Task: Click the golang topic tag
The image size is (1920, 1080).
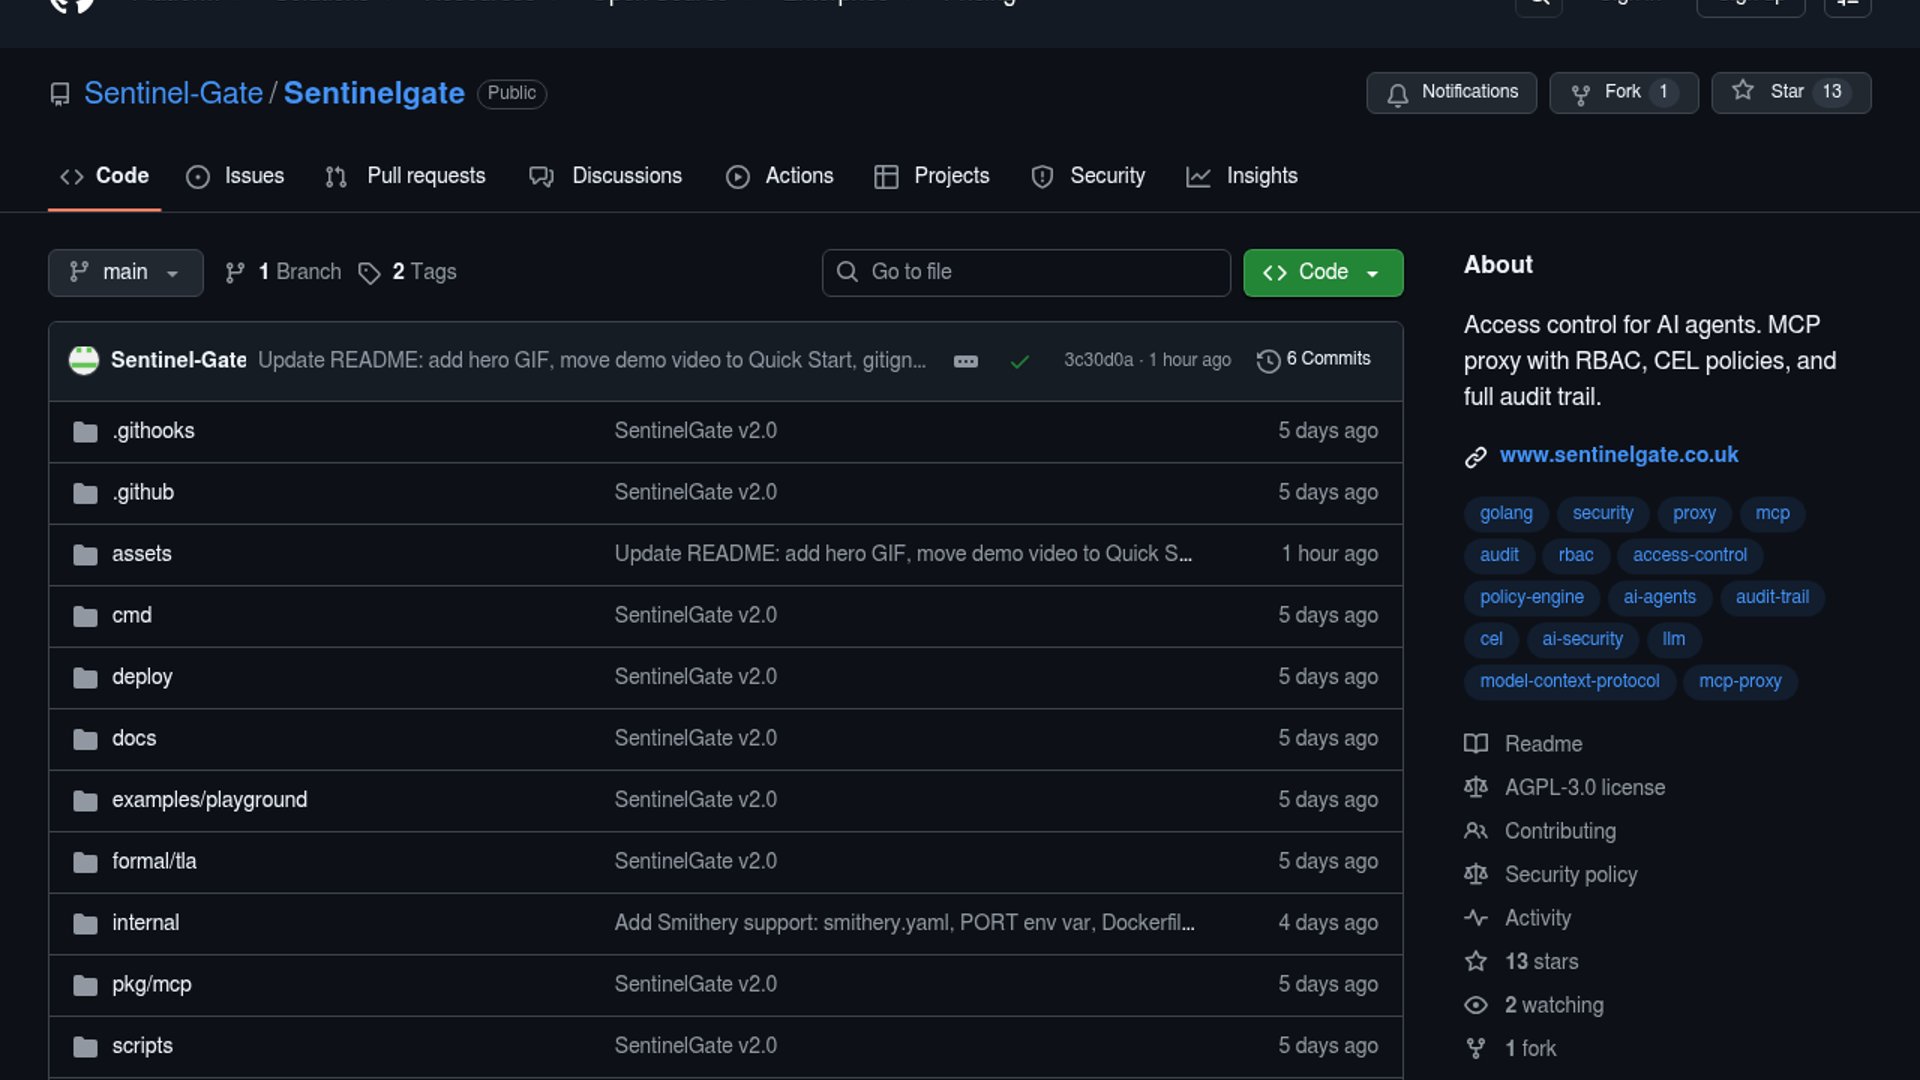Action: tap(1505, 513)
